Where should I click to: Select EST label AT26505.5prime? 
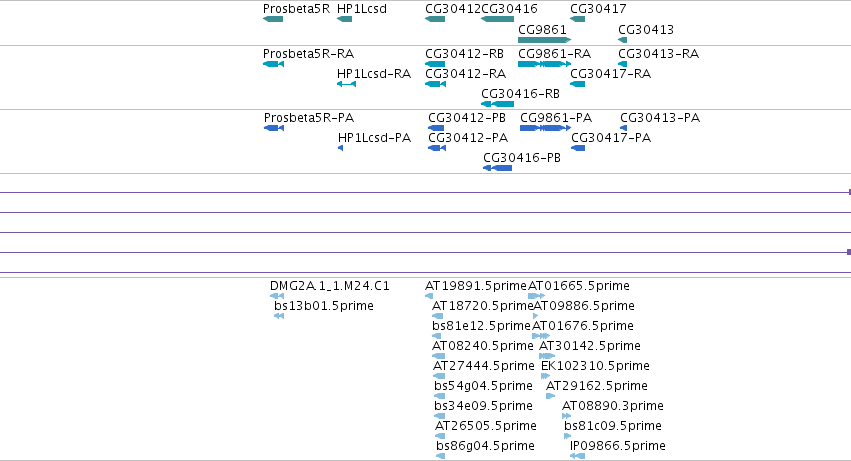(x=486, y=427)
